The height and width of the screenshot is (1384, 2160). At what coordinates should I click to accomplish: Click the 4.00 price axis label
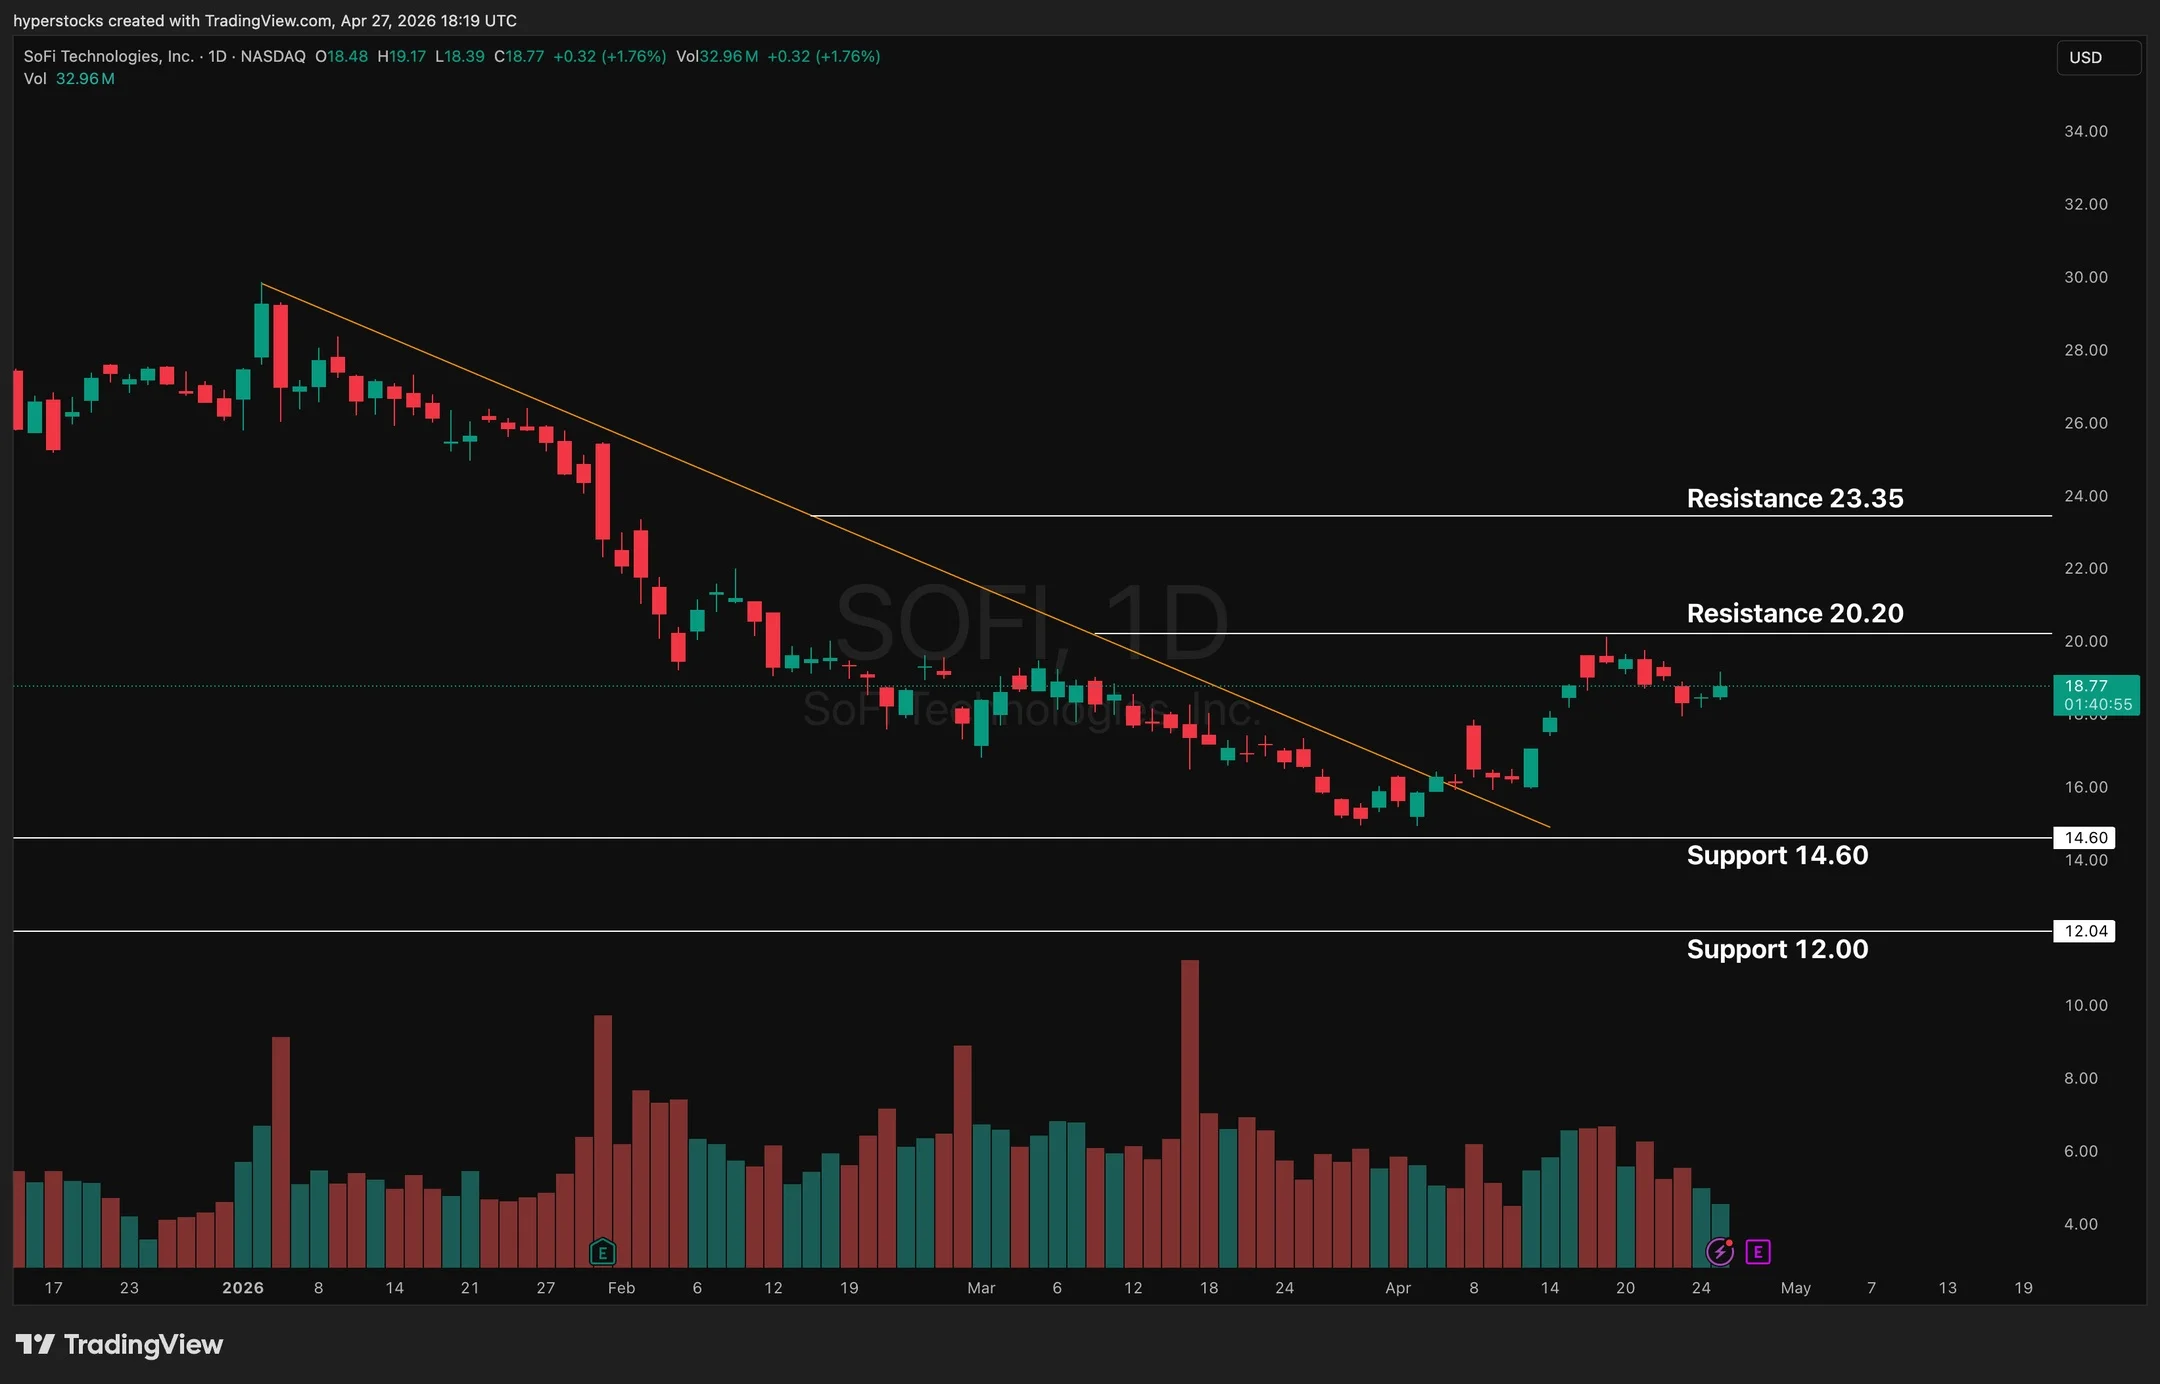2081,1224
